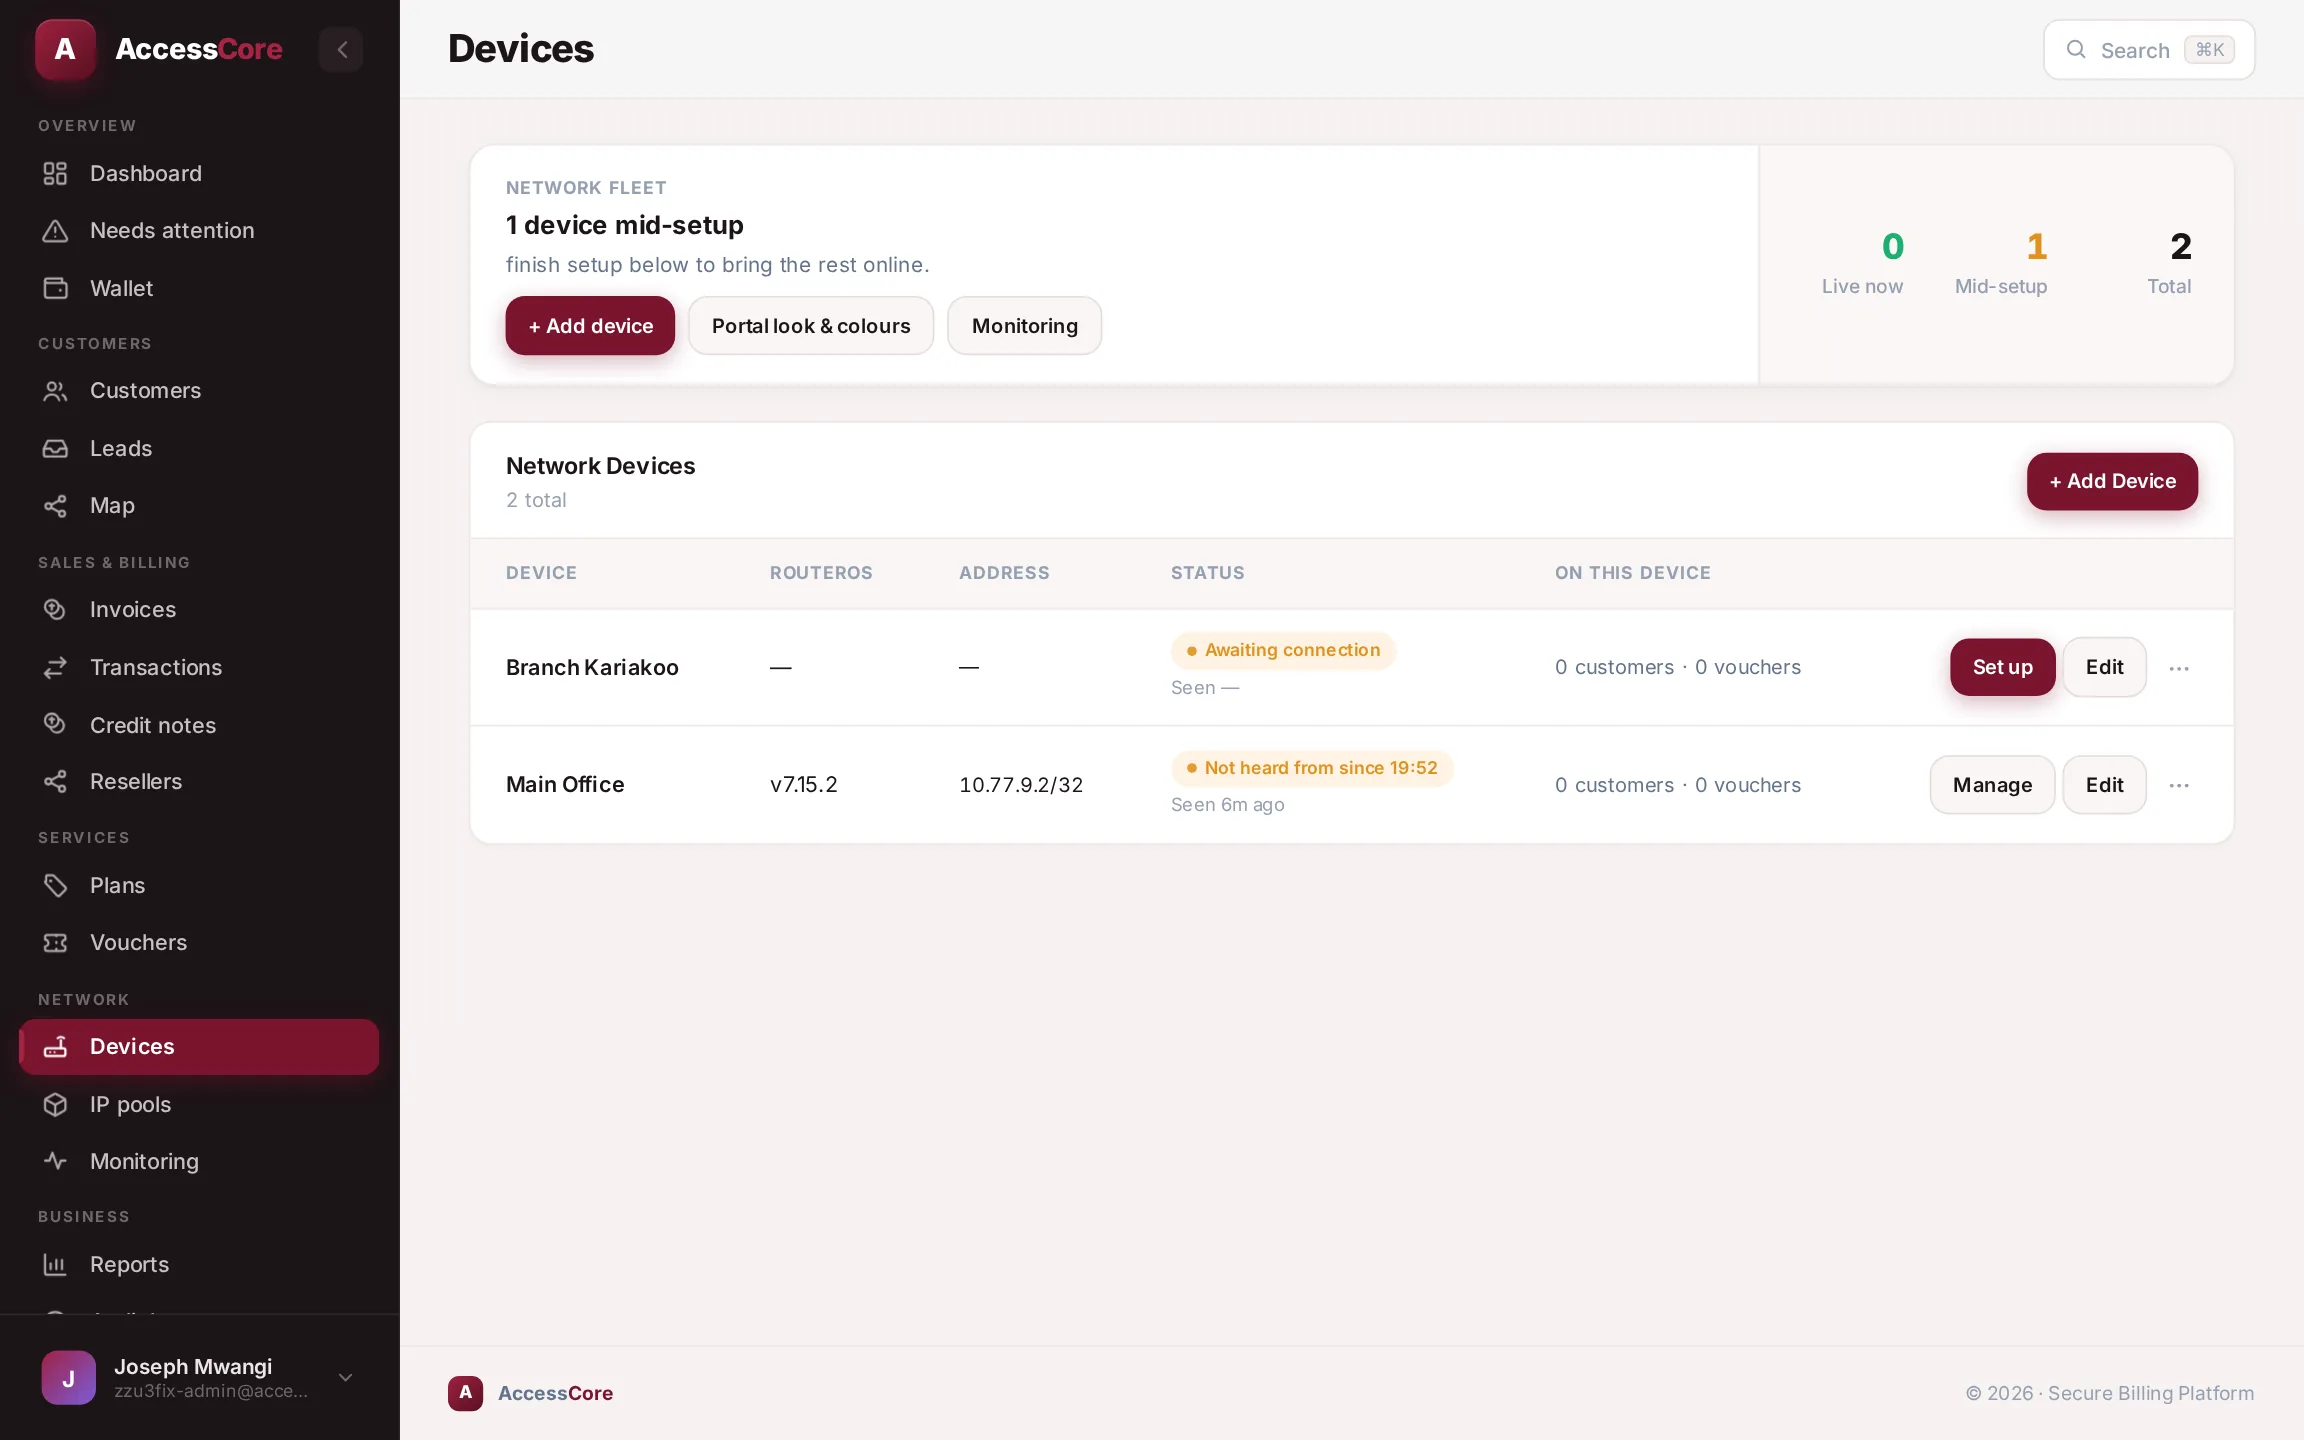Click the Invoices icon

[55, 609]
